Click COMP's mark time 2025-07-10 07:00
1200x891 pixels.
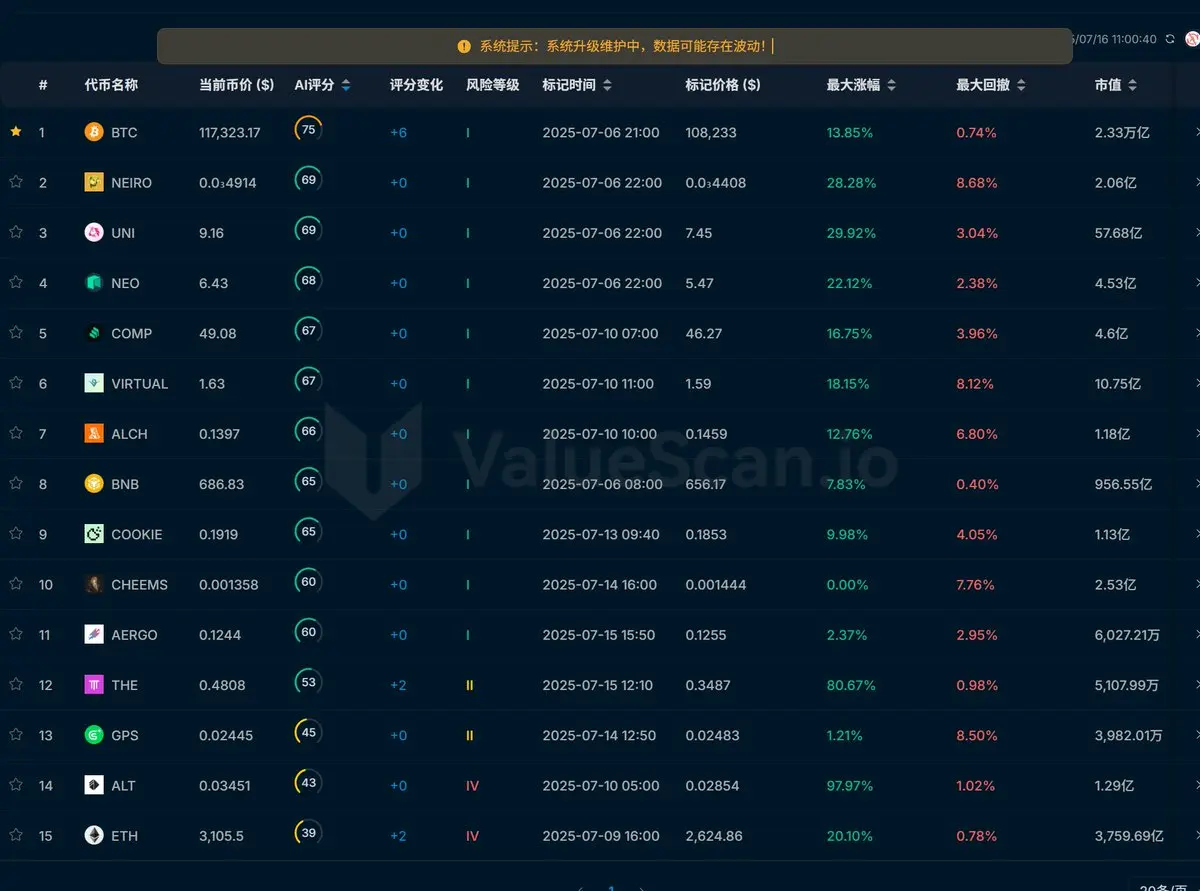600,334
